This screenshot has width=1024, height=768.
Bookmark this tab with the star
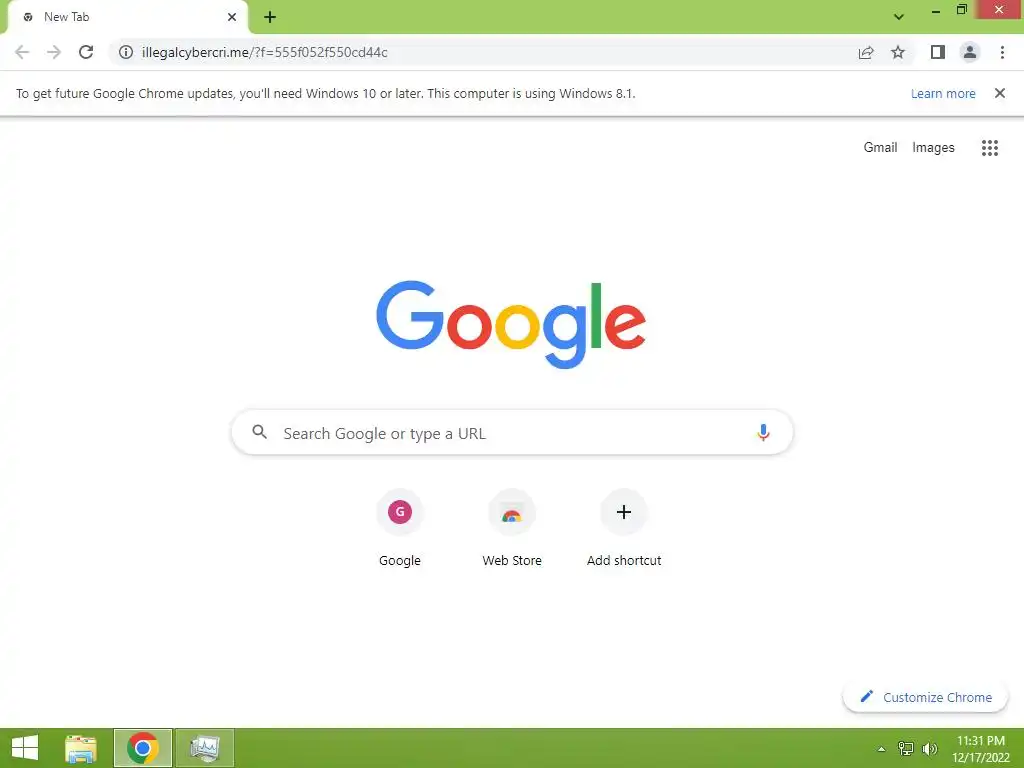click(898, 52)
